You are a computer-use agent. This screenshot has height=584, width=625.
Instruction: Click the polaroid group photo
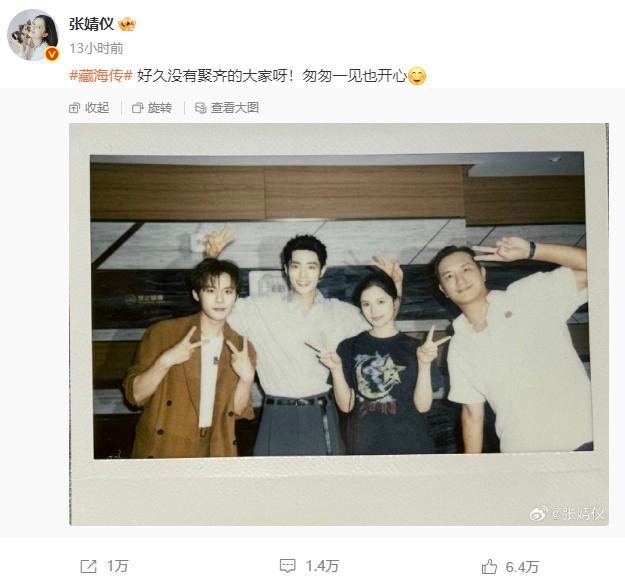click(x=339, y=324)
